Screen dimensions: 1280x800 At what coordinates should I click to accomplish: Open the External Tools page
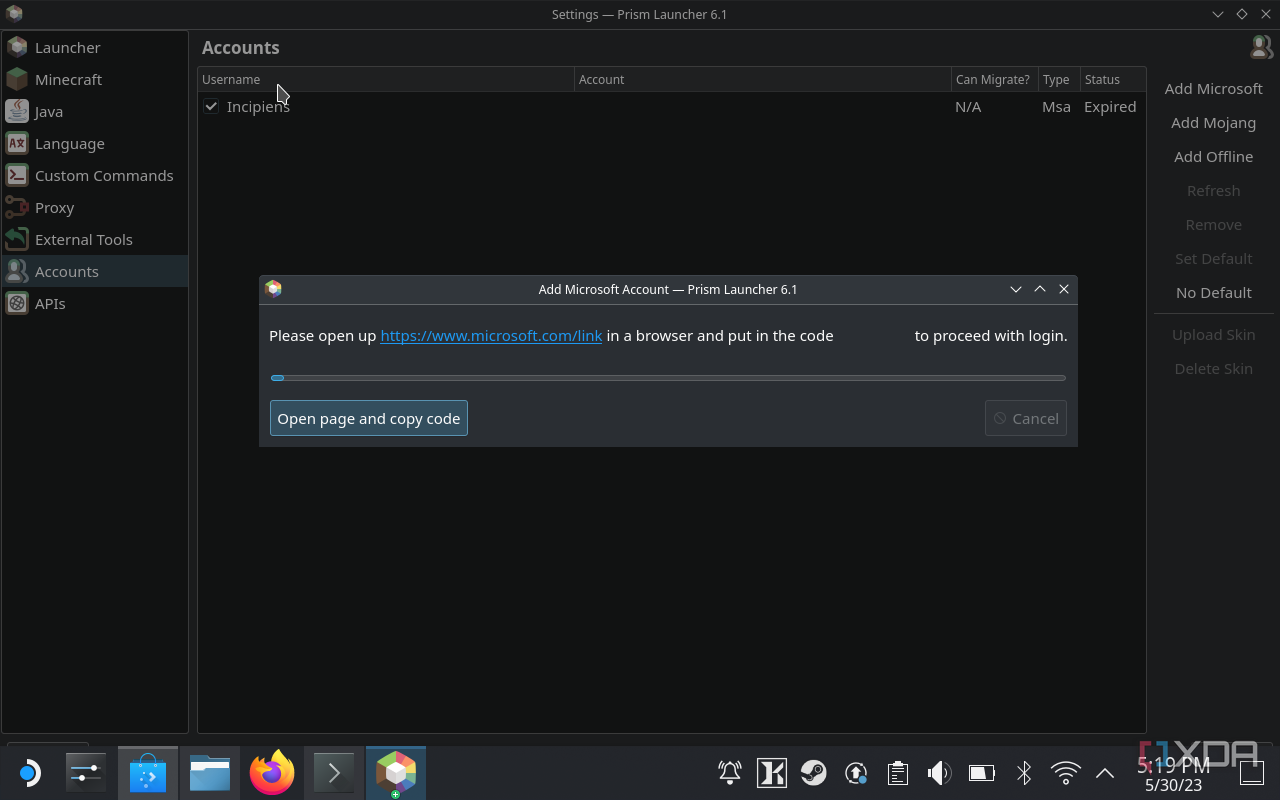pos(95,239)
